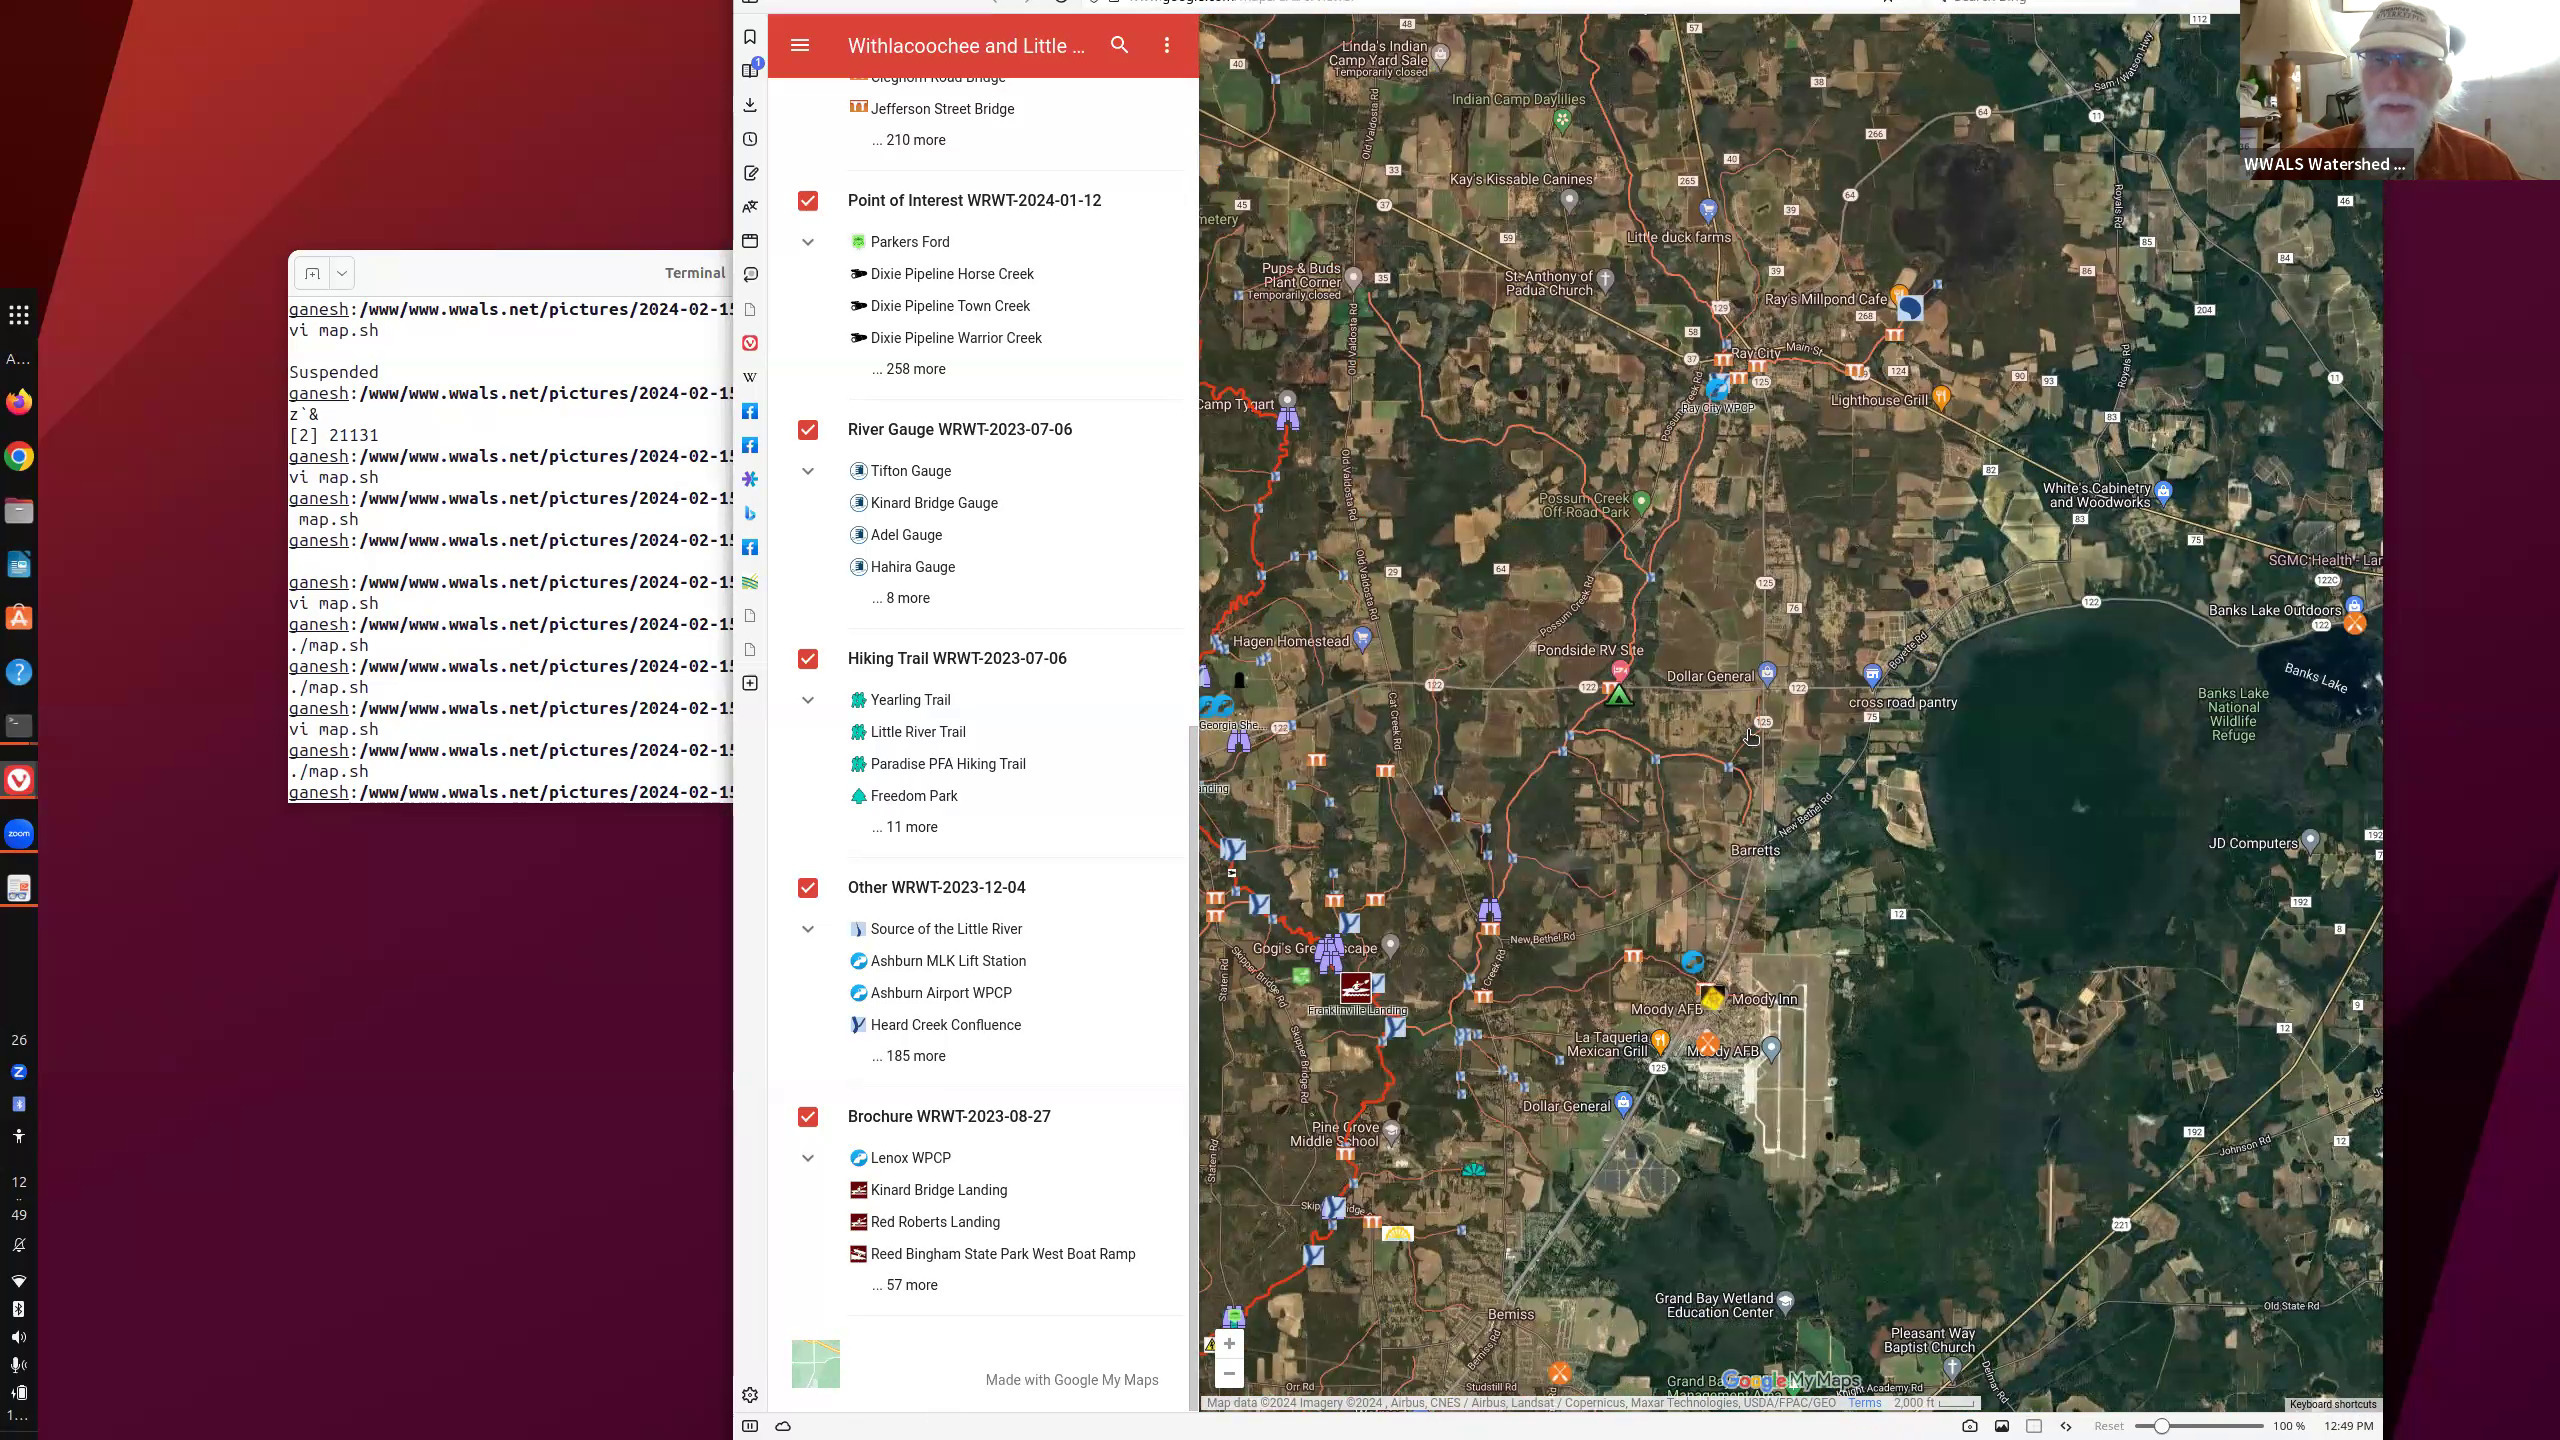Viewport: 2560px width, 1440px height.
Task: Open Vivaldi history panel
Action: point(750,139)
